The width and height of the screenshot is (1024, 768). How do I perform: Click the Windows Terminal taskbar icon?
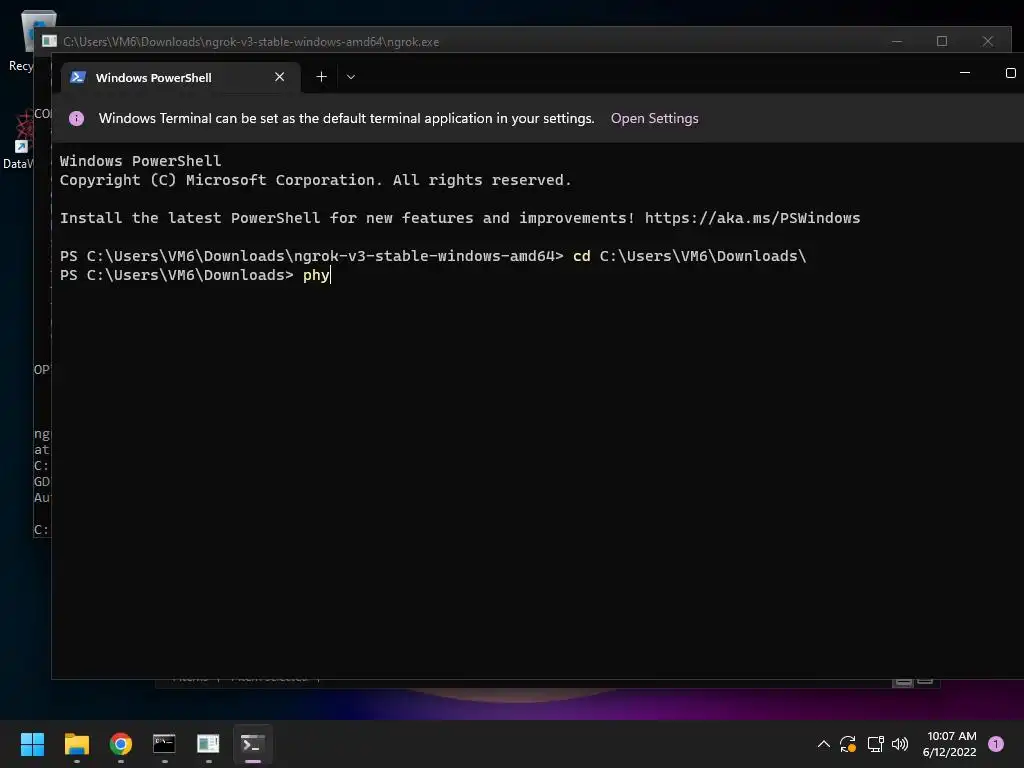click(253, 744)
